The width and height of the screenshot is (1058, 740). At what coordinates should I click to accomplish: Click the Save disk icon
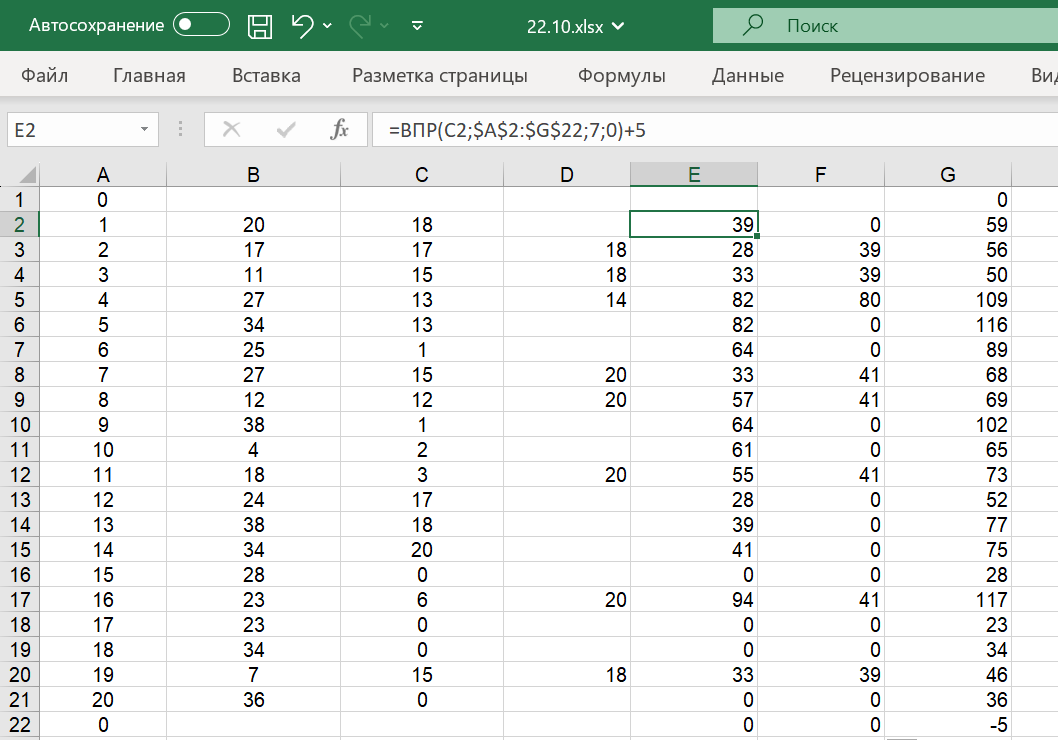260,26
